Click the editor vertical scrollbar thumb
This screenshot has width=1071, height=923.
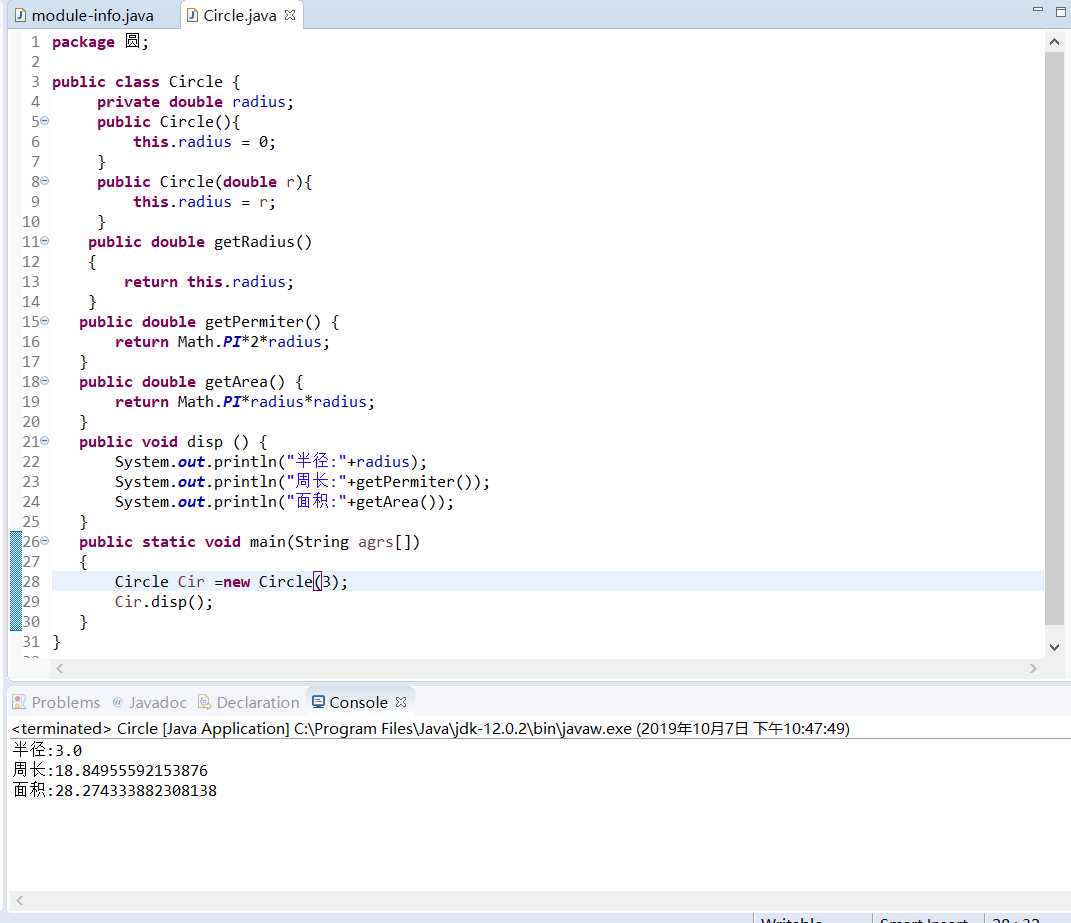tap(1054, 338)
